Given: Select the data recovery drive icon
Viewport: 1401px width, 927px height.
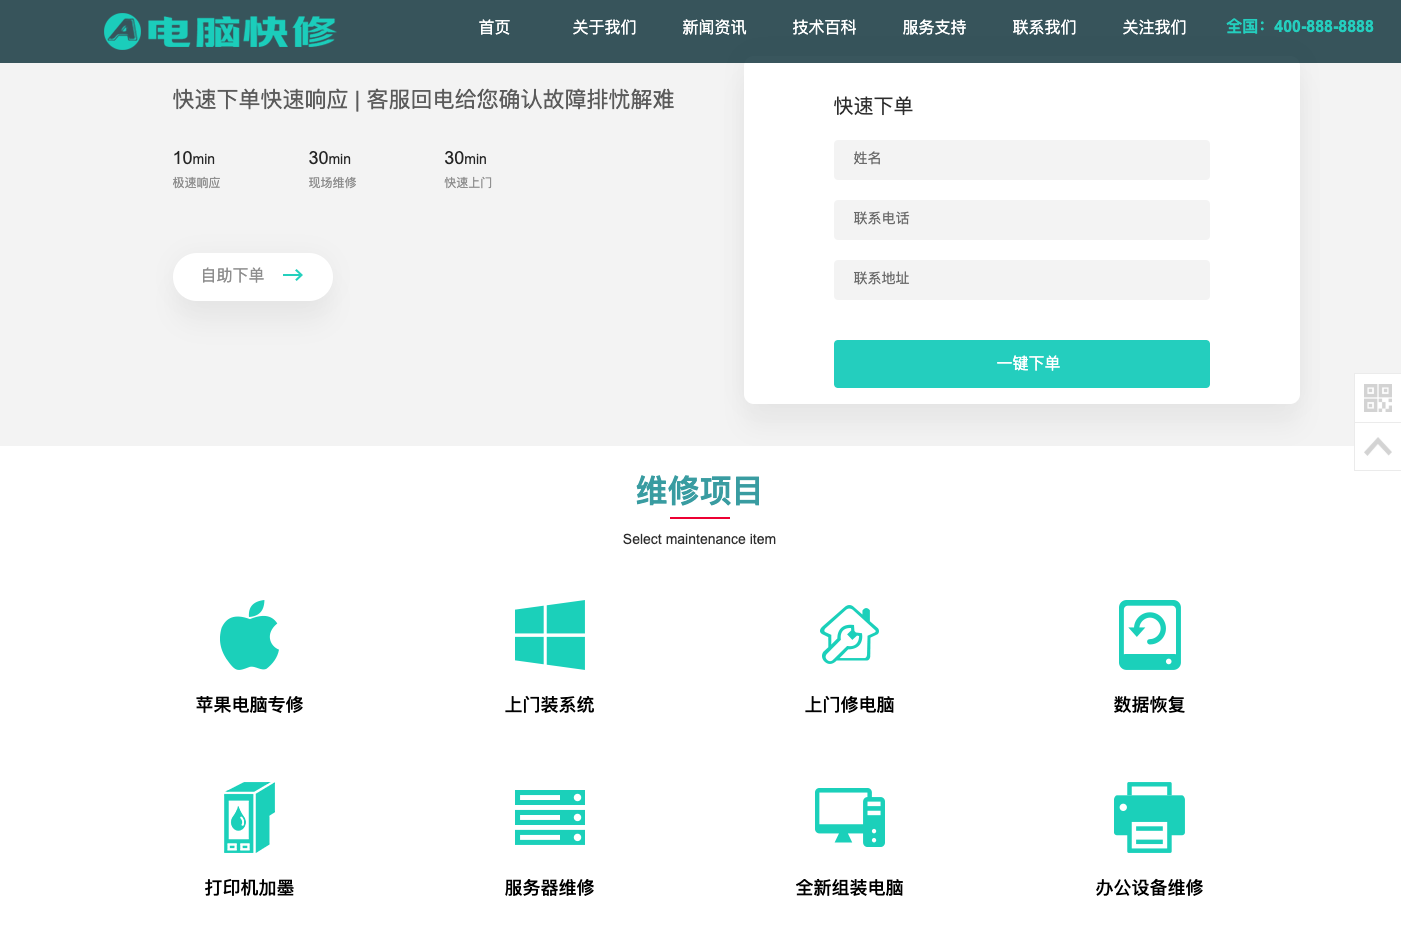Looking at the screenshot, I should 1150,635.
